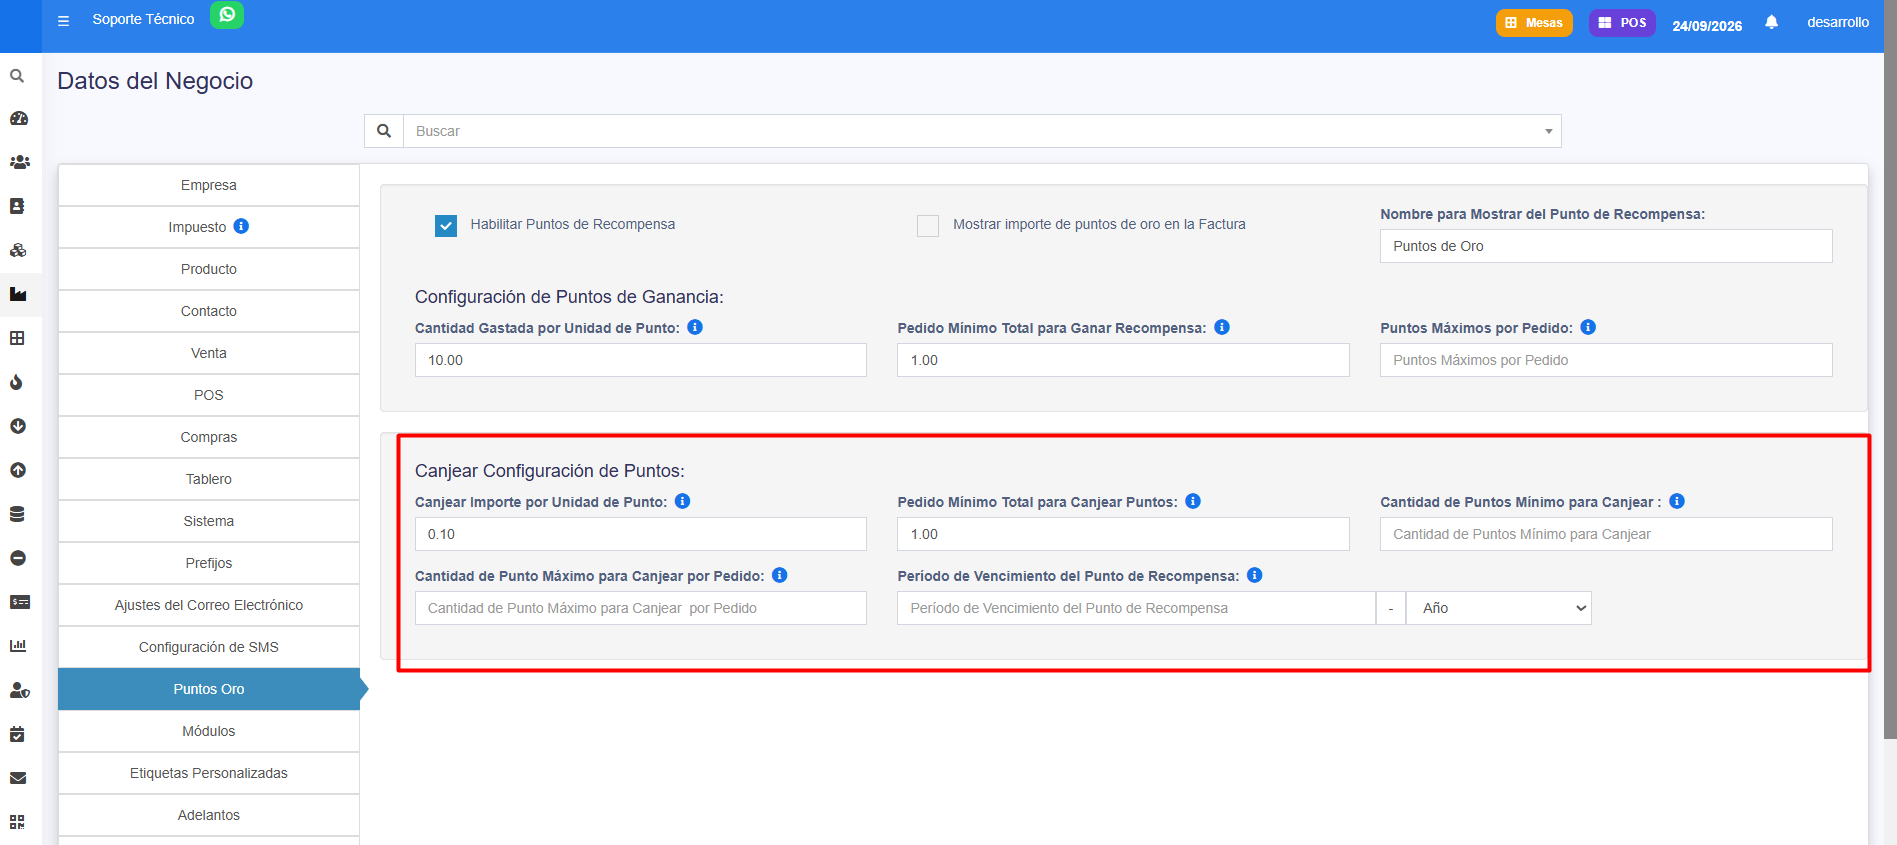
Task: Uncheck Habilitar Puntos de Recompensa
Action: coord(446,226)
